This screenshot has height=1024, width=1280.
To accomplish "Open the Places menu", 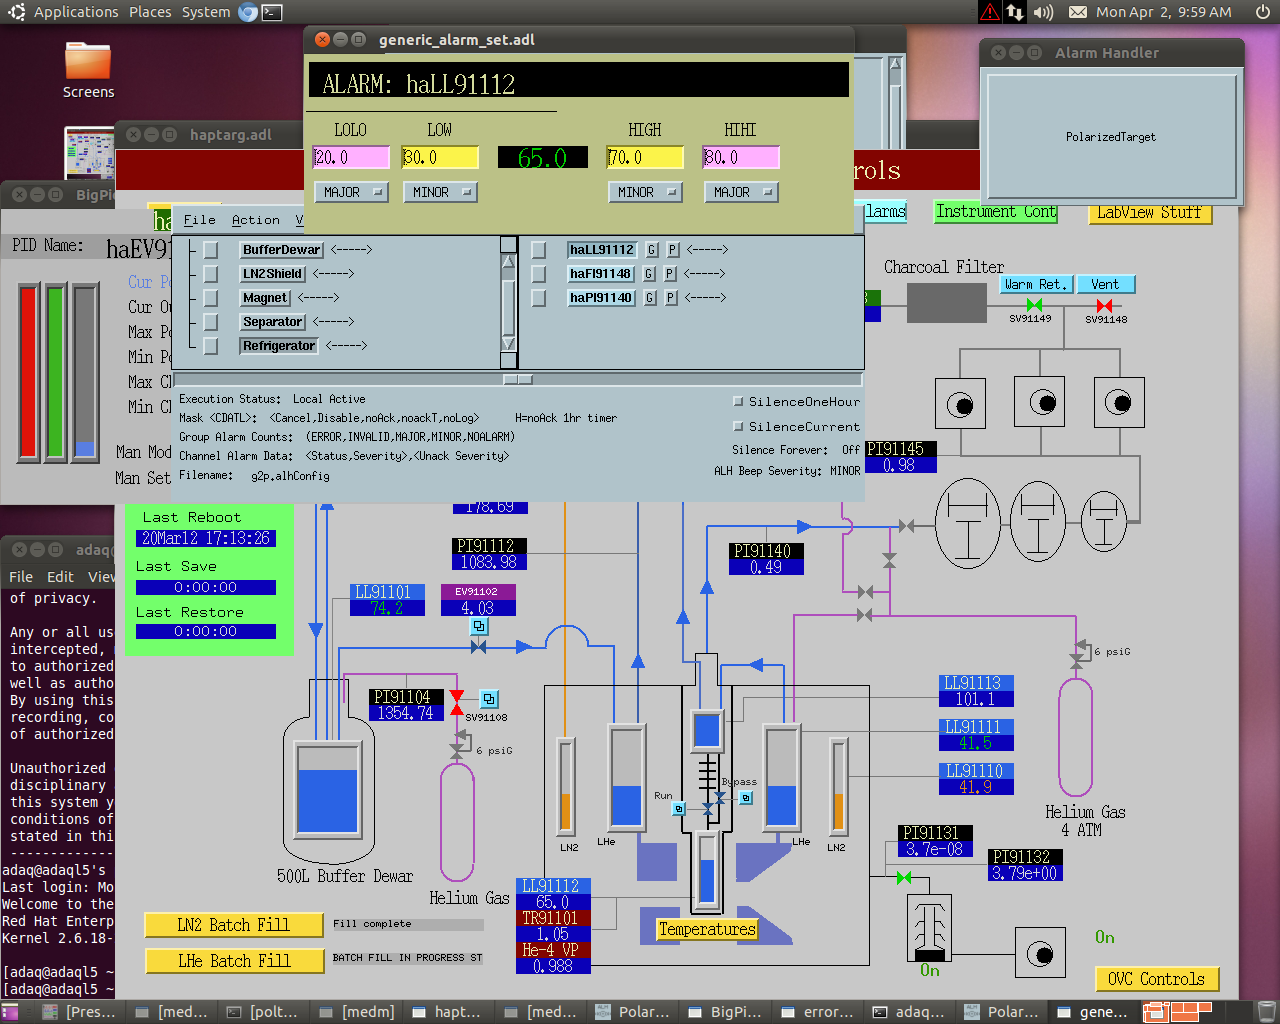I will pos(150,12).
